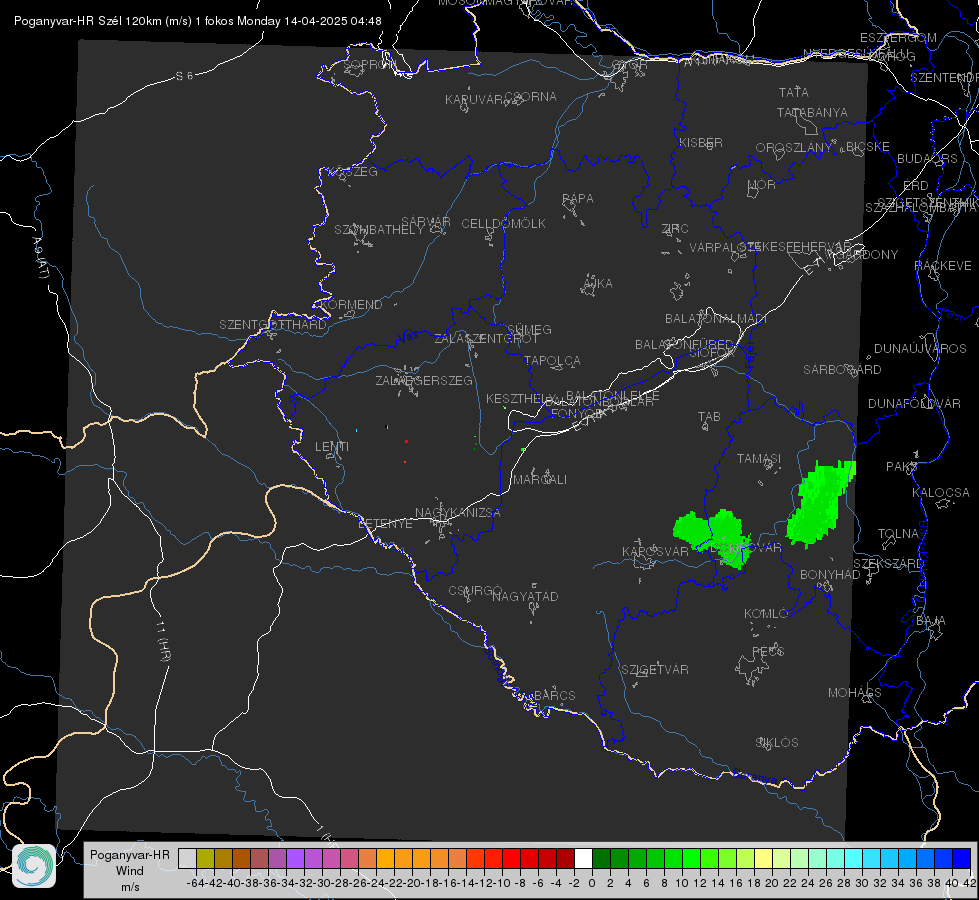Click the olive swatch between -64 and -42
The image size is (979, 900).
[x=205, y=858]
